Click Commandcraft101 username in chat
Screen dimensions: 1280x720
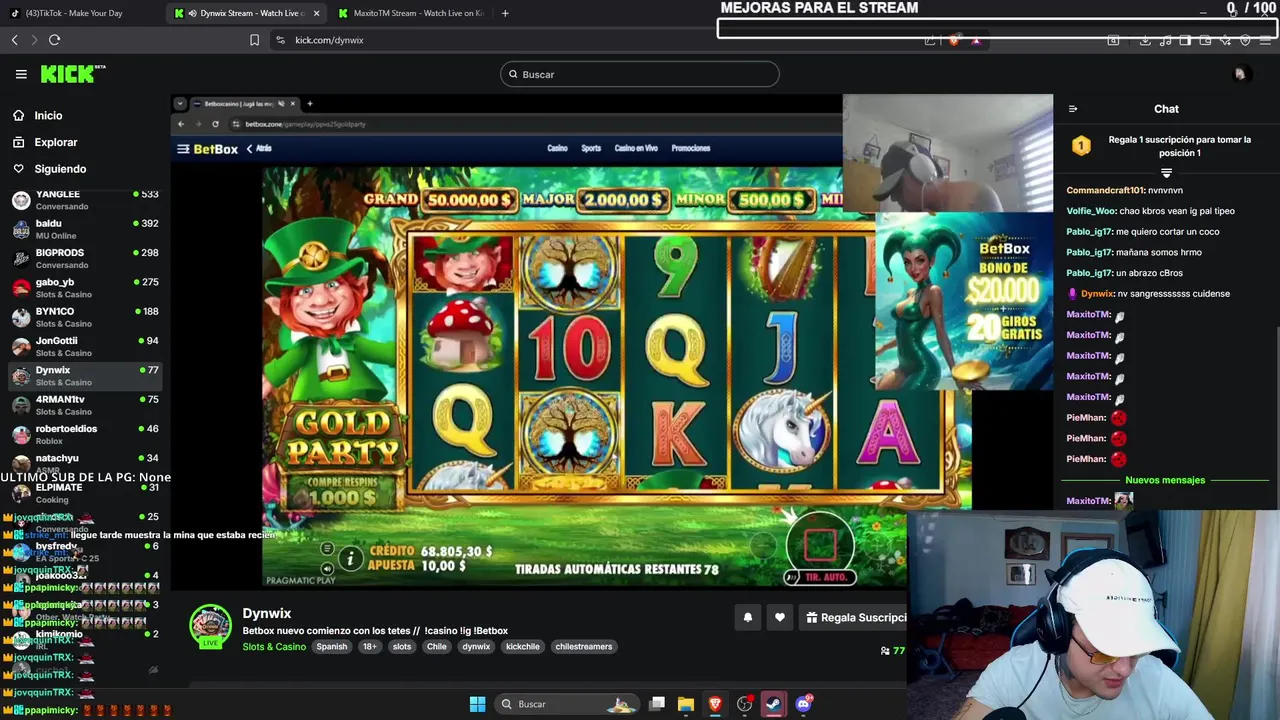(x=1105, y=190)
